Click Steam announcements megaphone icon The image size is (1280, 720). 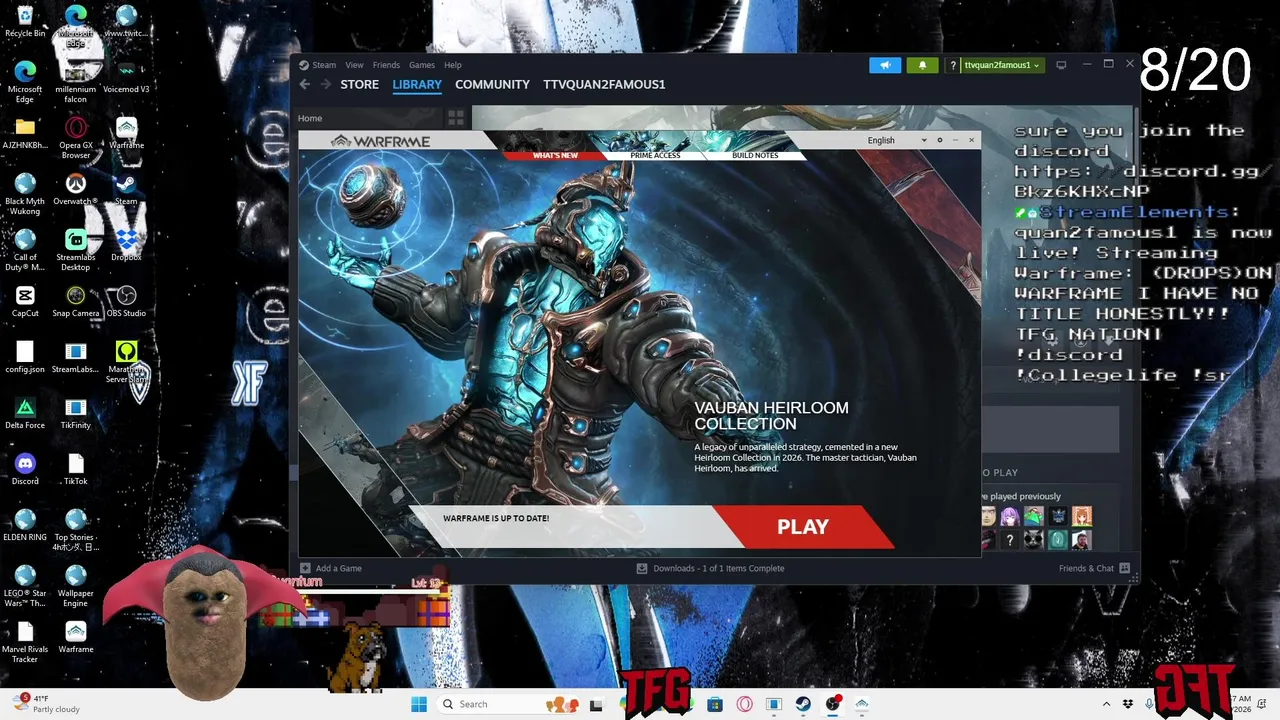point(885,65)
